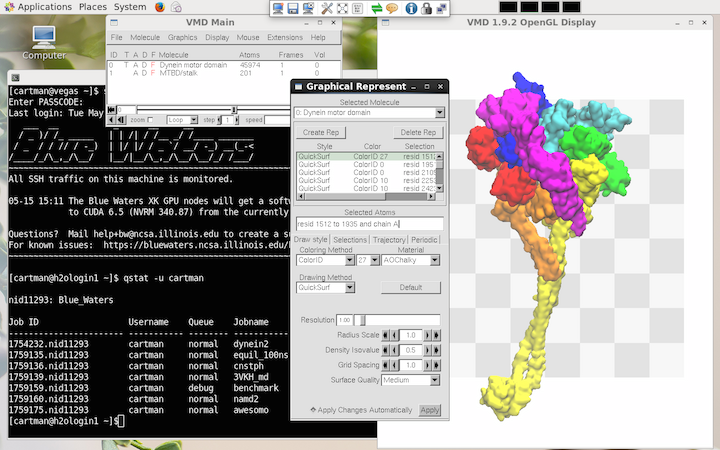Toggle Fixed flag F for MTBD/stalk molecule
The width and height of the screenshot is (720, 450).
153,73
